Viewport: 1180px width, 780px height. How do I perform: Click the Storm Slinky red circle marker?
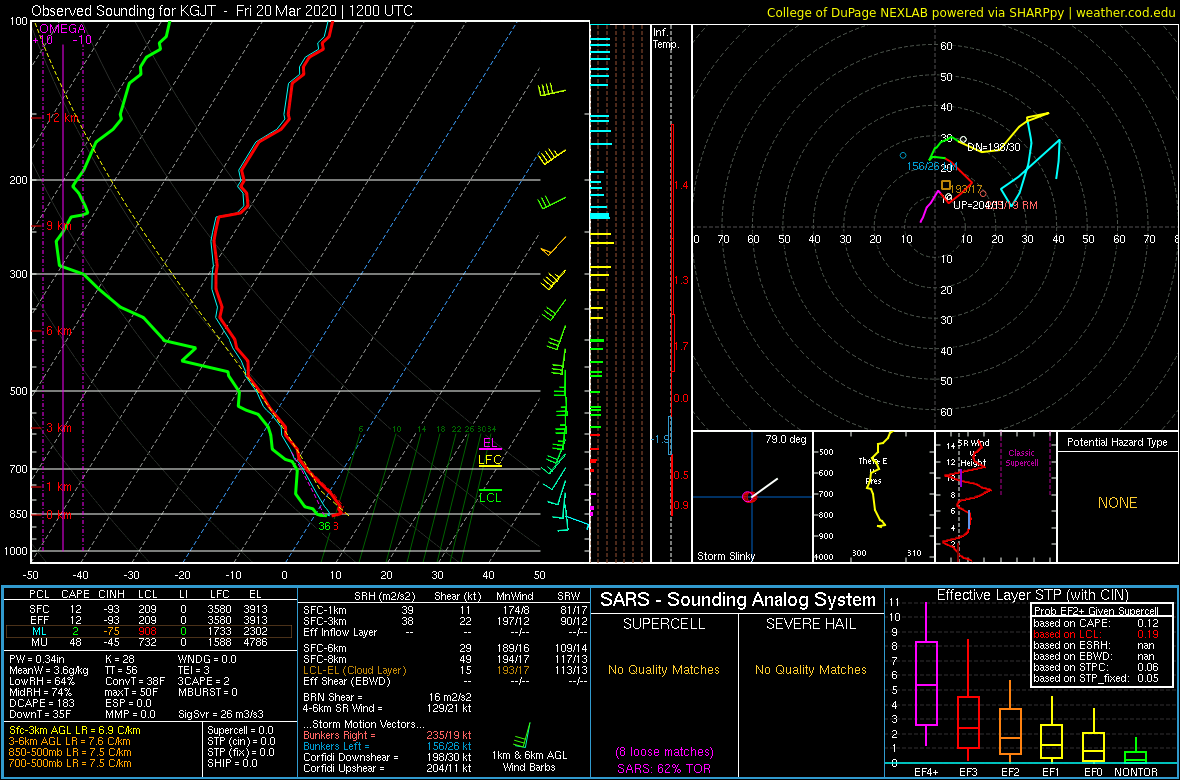coord(748,496)
